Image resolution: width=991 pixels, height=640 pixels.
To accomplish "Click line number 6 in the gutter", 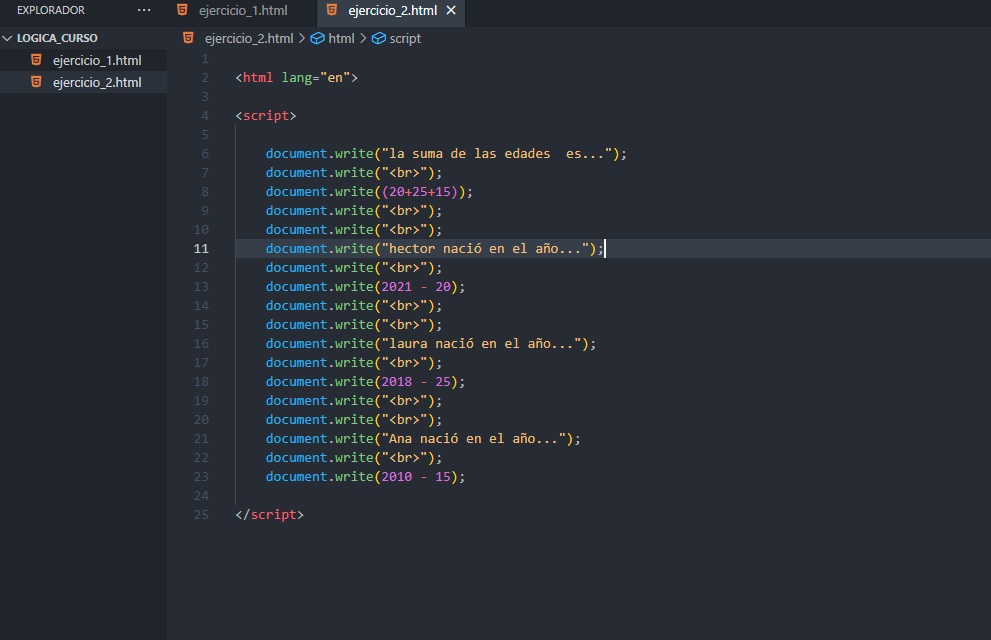I will point(205,154).
